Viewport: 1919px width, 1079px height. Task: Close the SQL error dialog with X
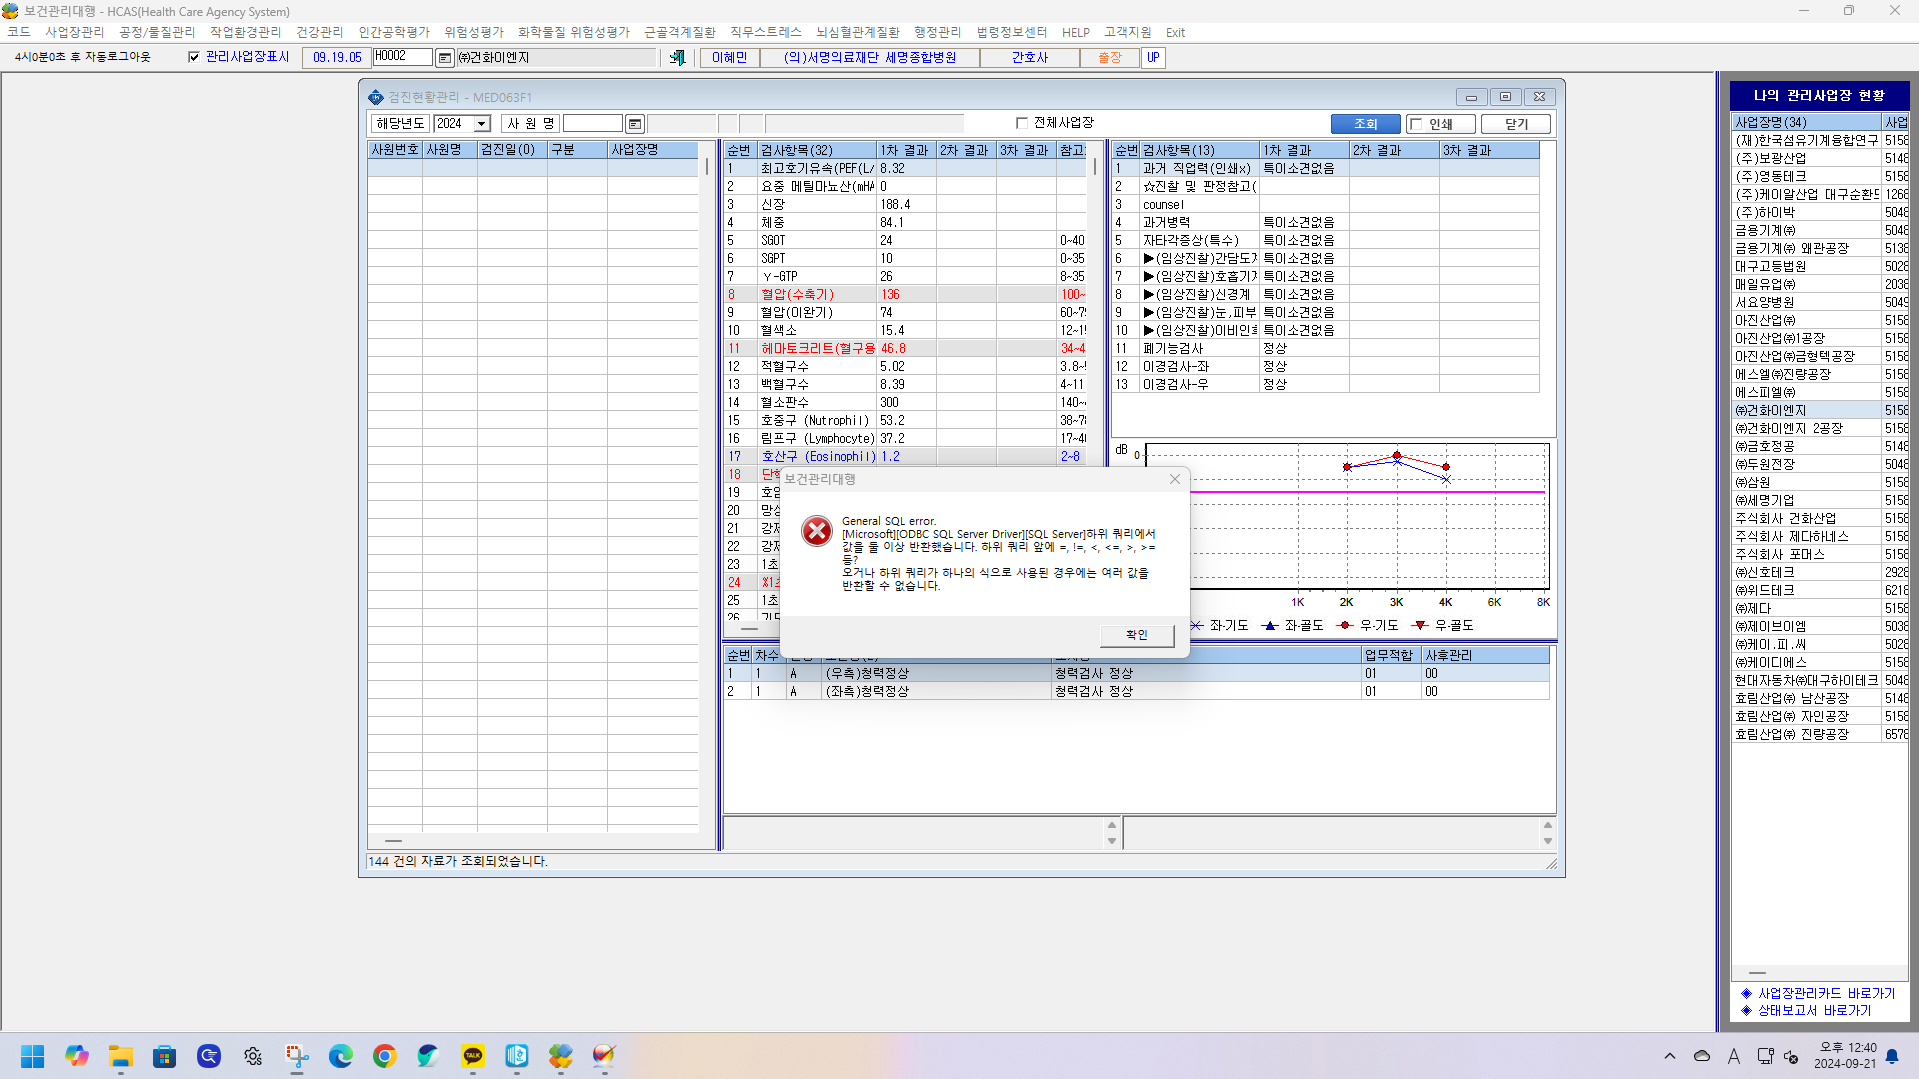(x=1175, y=479)
